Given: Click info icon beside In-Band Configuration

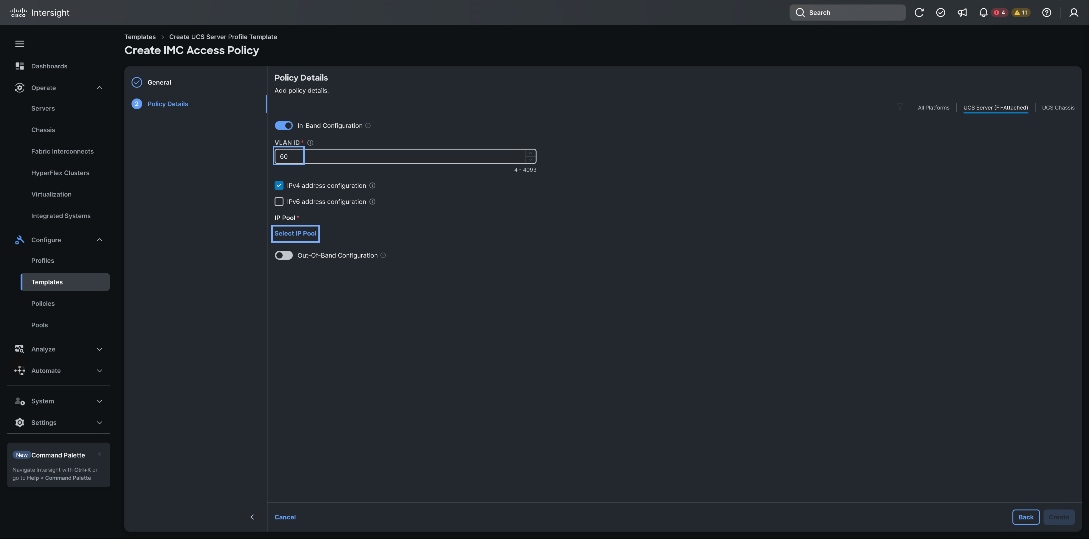Looking at the screenshot, I should click(368, 126).
